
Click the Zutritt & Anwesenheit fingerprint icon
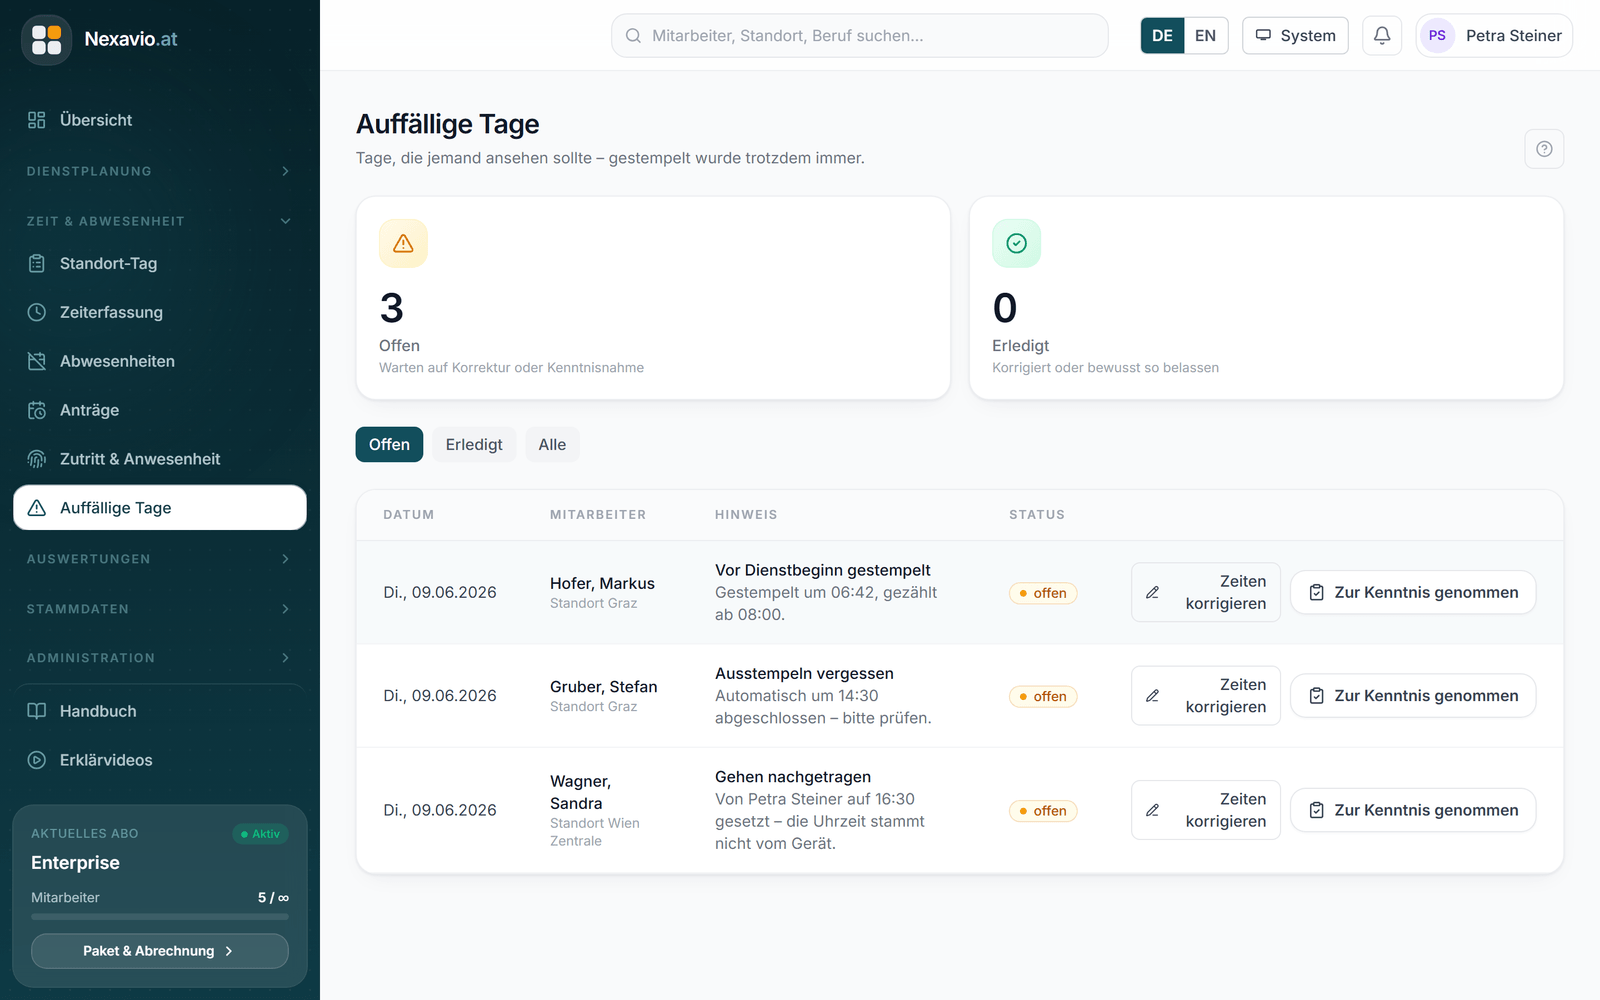coord(37,459)
